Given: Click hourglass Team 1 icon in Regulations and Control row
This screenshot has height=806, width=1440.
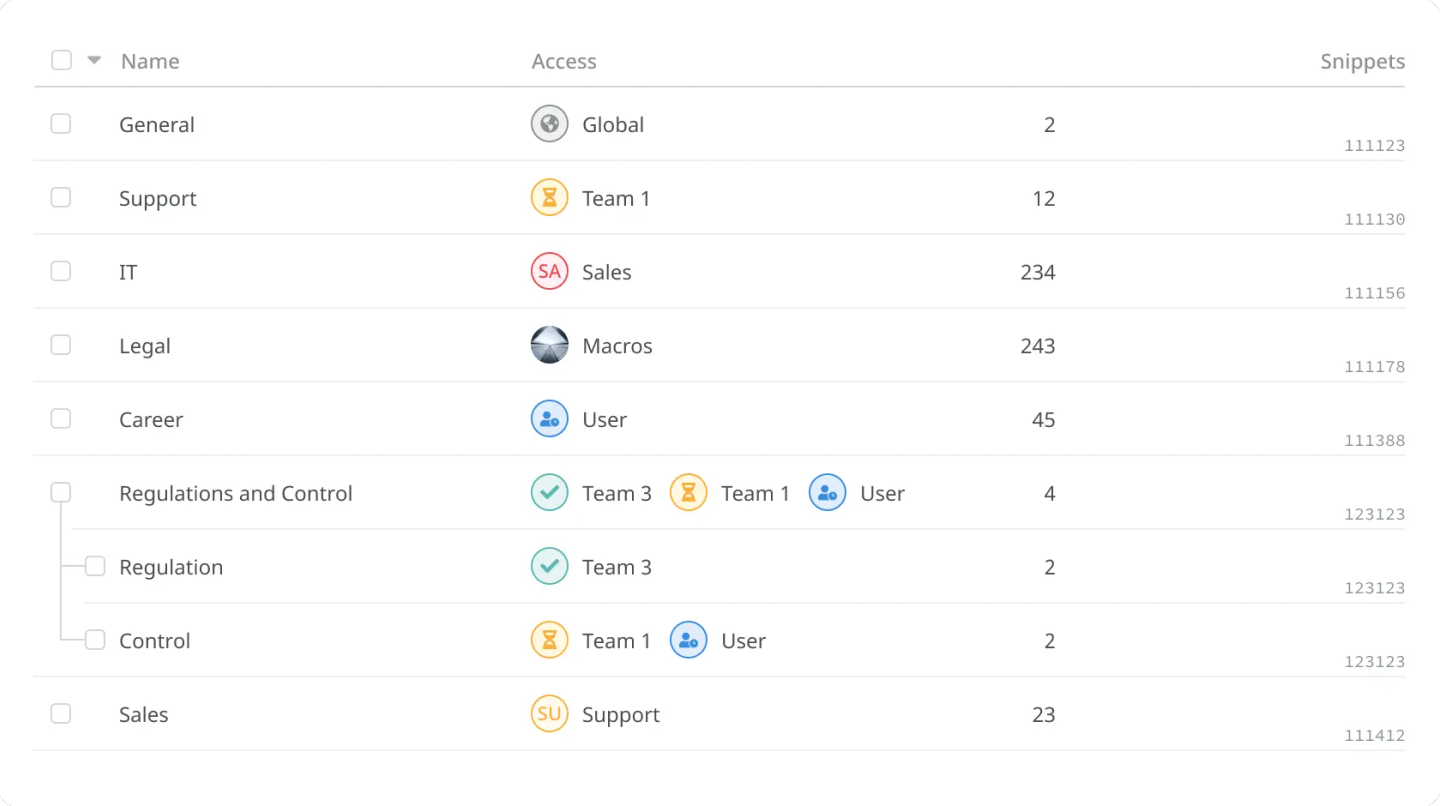Looking at the screenshot, I should pos(688,493).
